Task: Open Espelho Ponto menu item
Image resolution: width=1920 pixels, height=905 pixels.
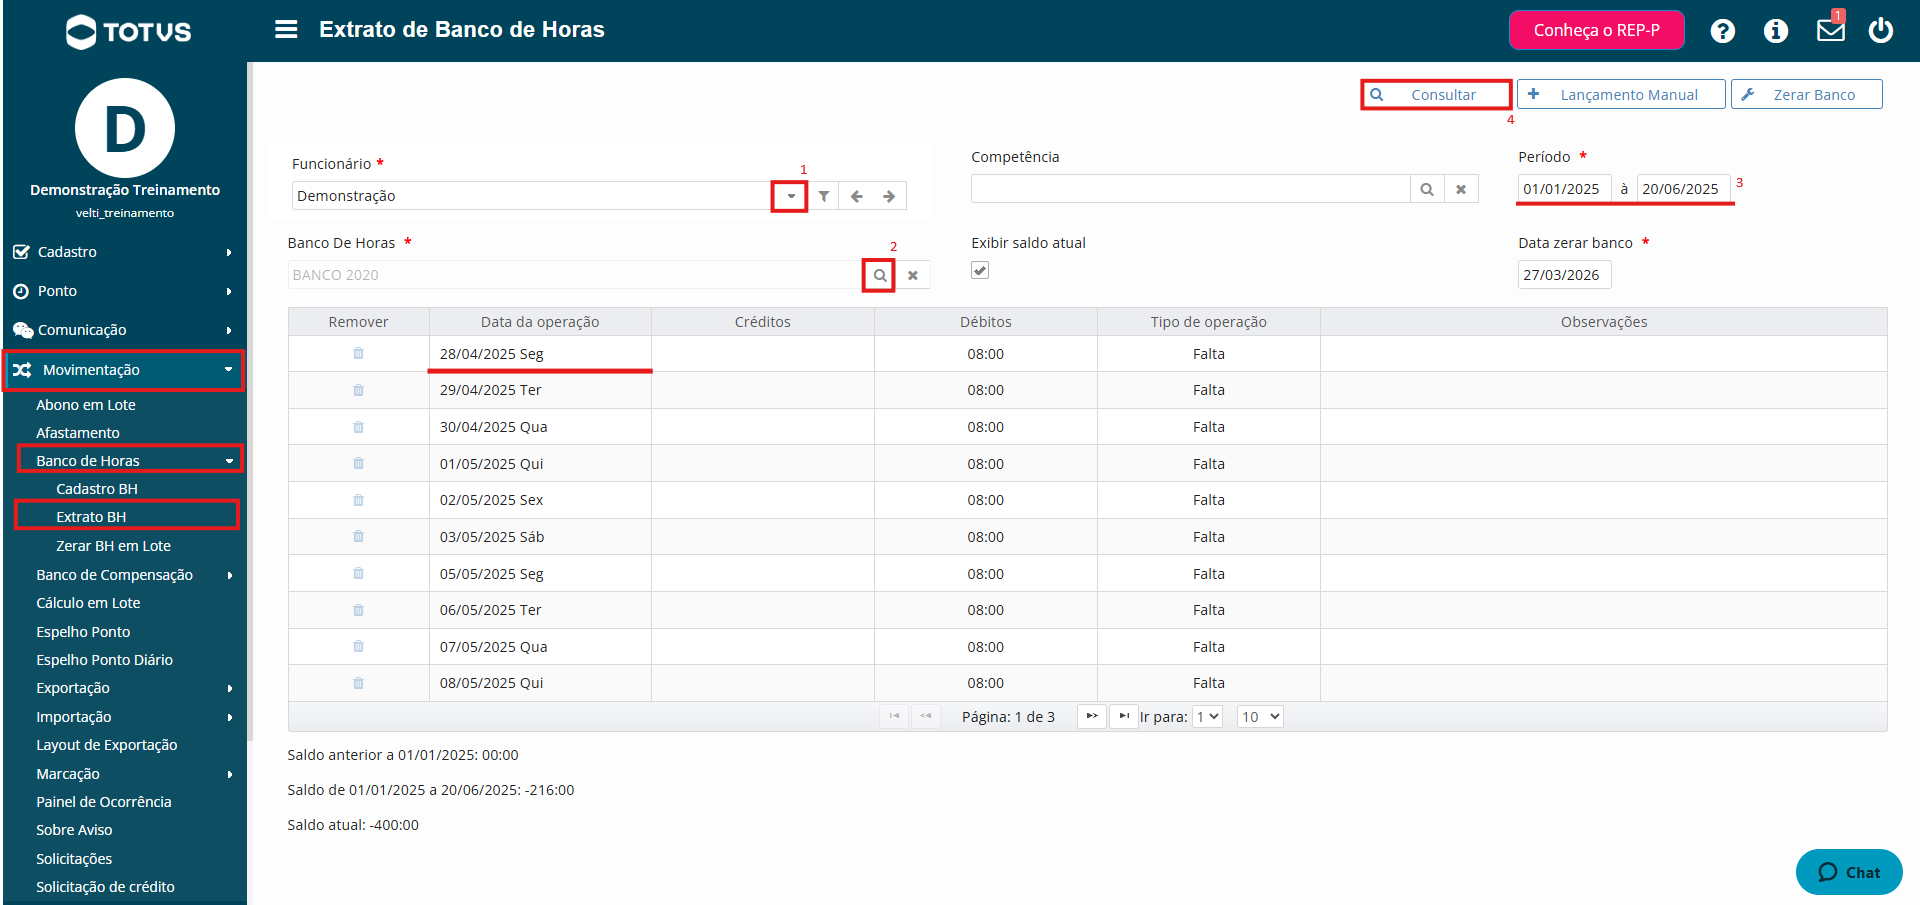Action: pyautogui.click(x=83, y=632)
